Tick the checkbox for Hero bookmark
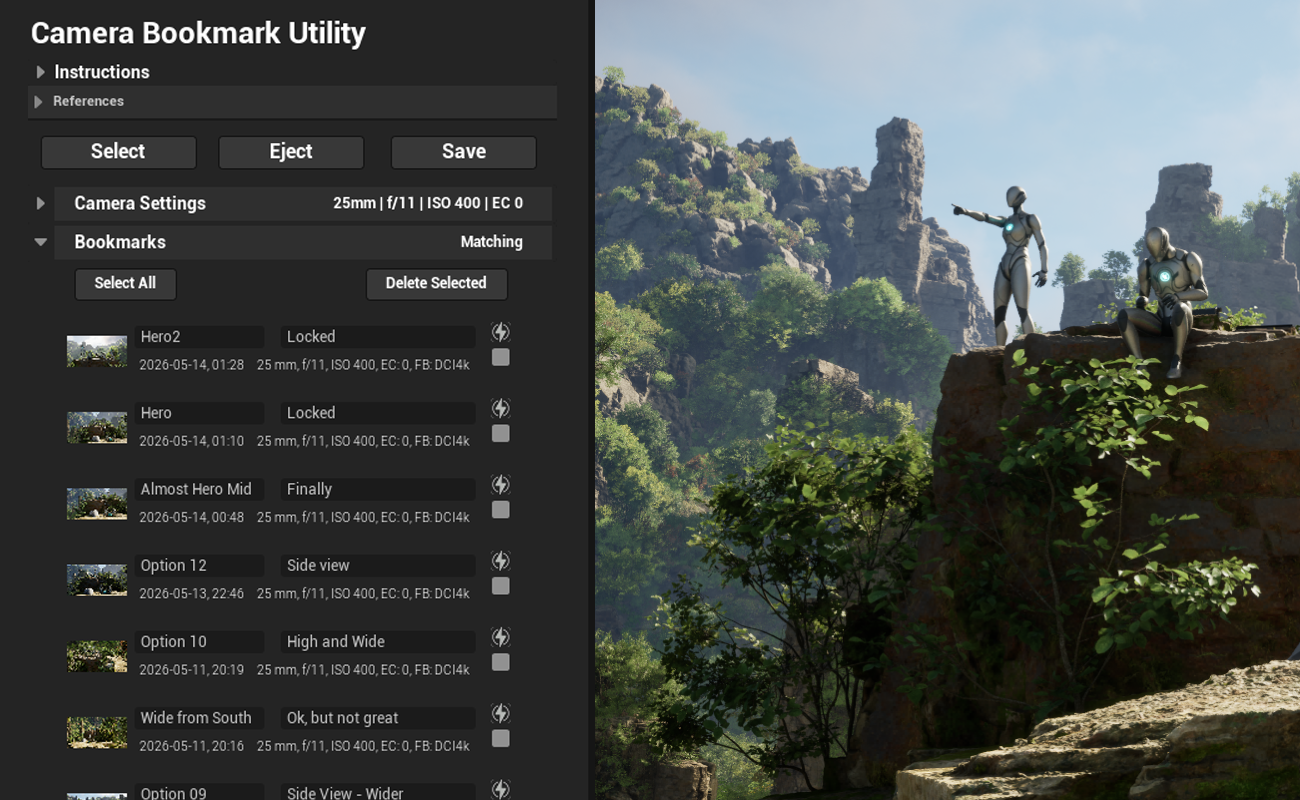The width and height of the screenshot is (1300, 800). coord(501,433)
